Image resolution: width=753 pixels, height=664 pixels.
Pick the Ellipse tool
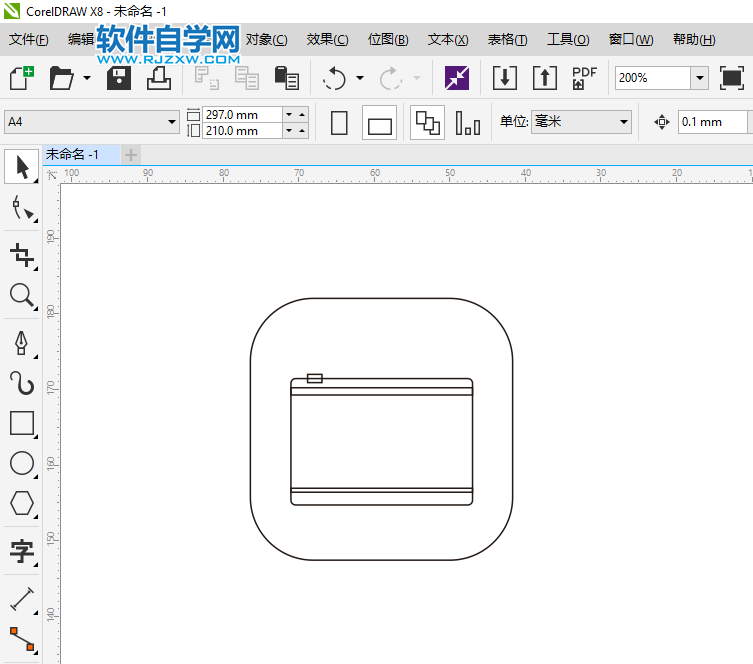22,463
